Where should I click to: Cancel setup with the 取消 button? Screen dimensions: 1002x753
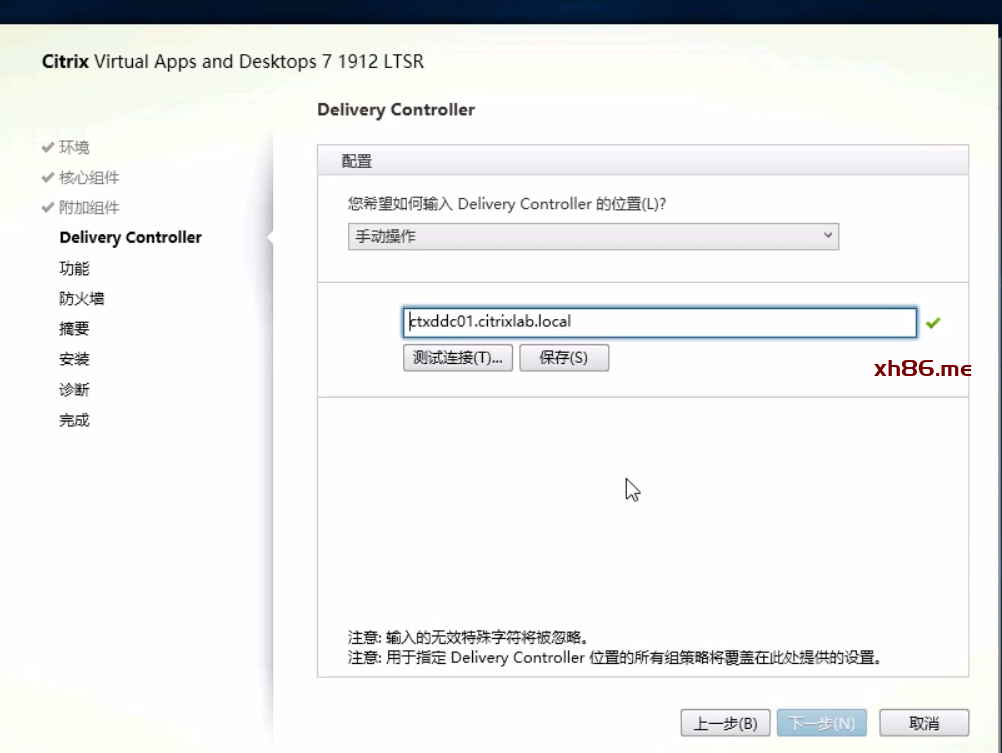coord(924,723)
